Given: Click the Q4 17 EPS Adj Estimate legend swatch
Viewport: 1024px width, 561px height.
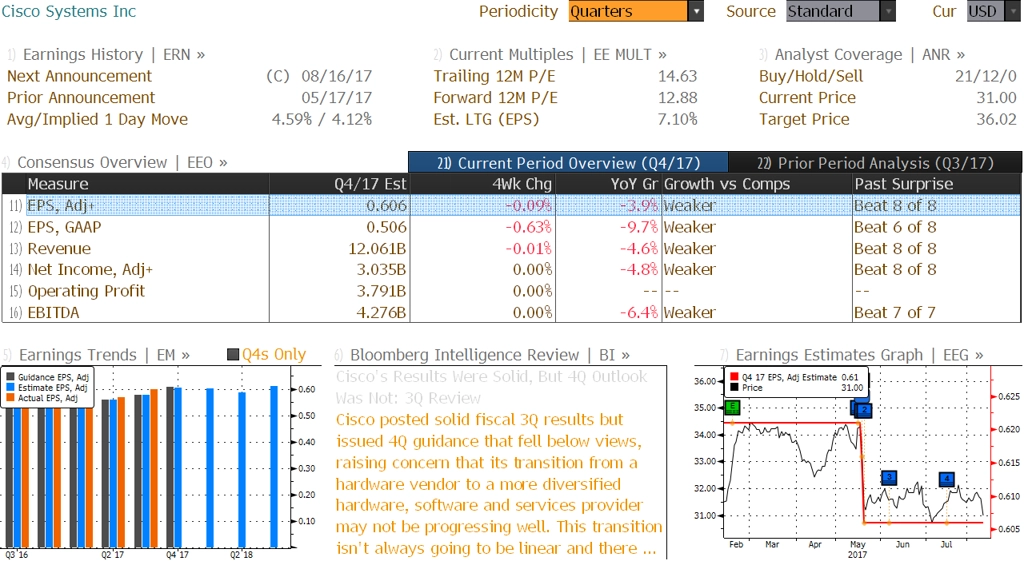Looking at the screenshot, I should point(734,377).
